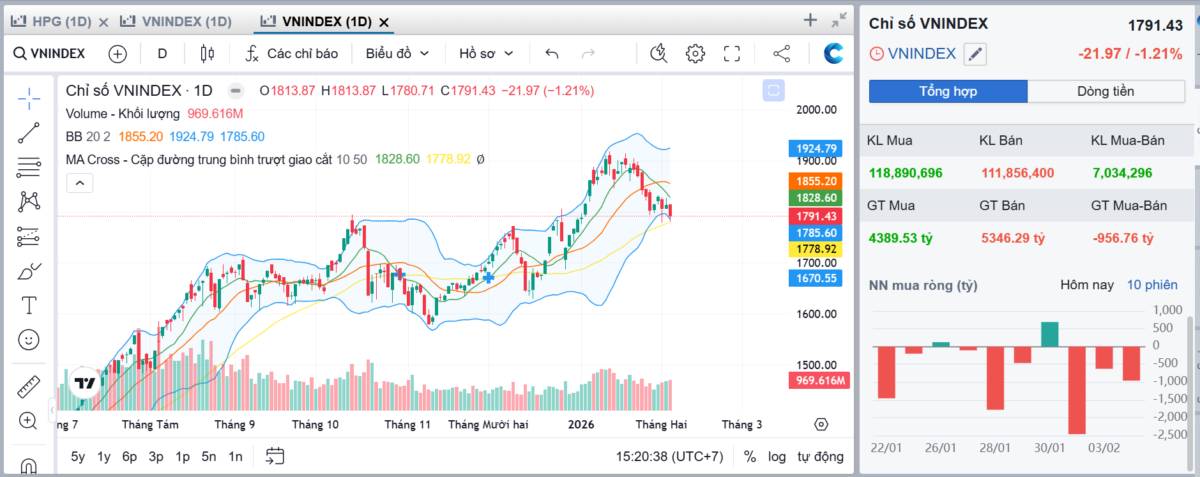This screenshot has width=1200, height=477.
Task: Click the blue C logo icon
Action: [x=833, y=53]
